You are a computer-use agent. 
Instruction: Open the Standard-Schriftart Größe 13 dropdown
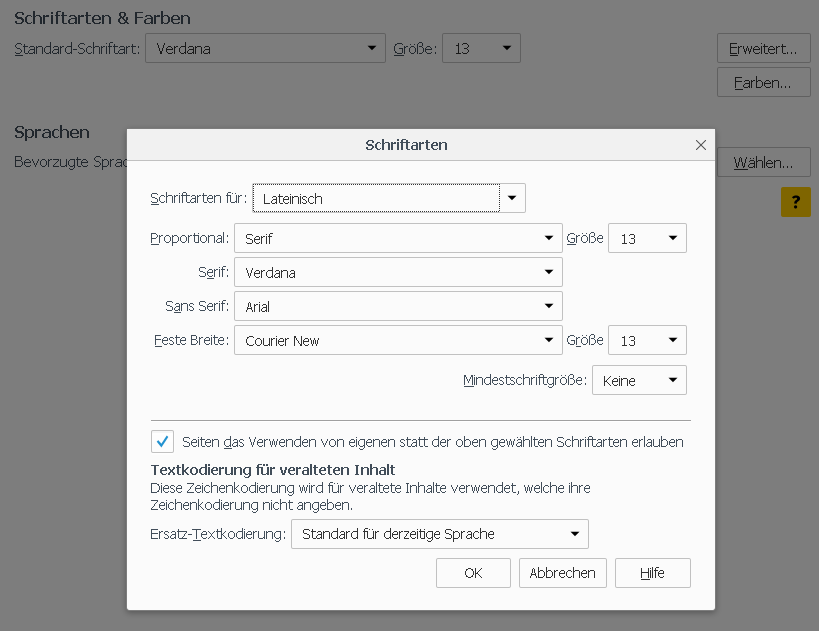(482, 48)
